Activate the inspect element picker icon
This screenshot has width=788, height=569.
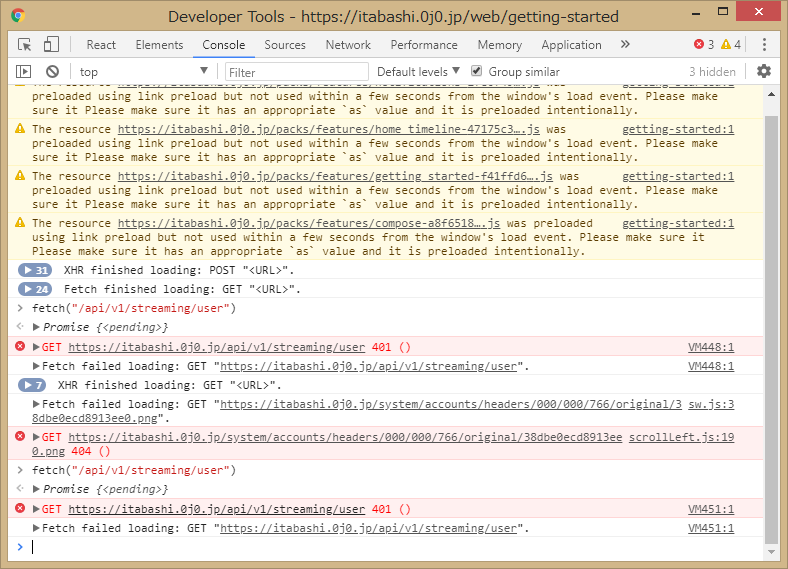click(25, 45)
